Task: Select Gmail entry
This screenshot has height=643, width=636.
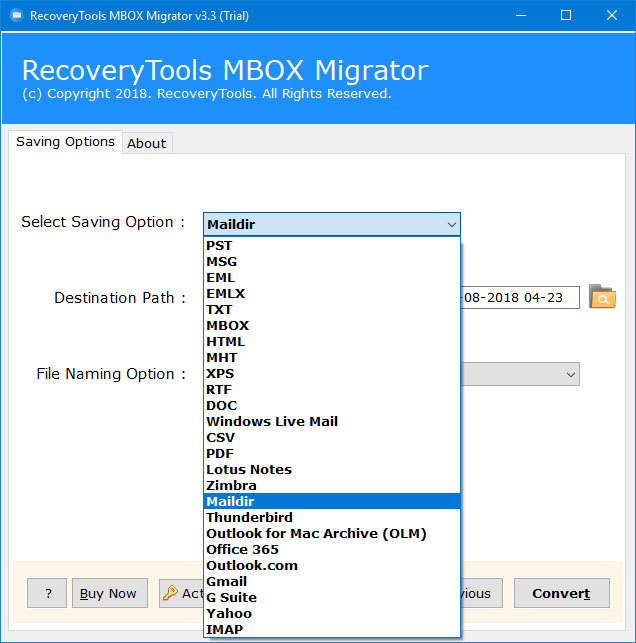Action: (332, 581)
